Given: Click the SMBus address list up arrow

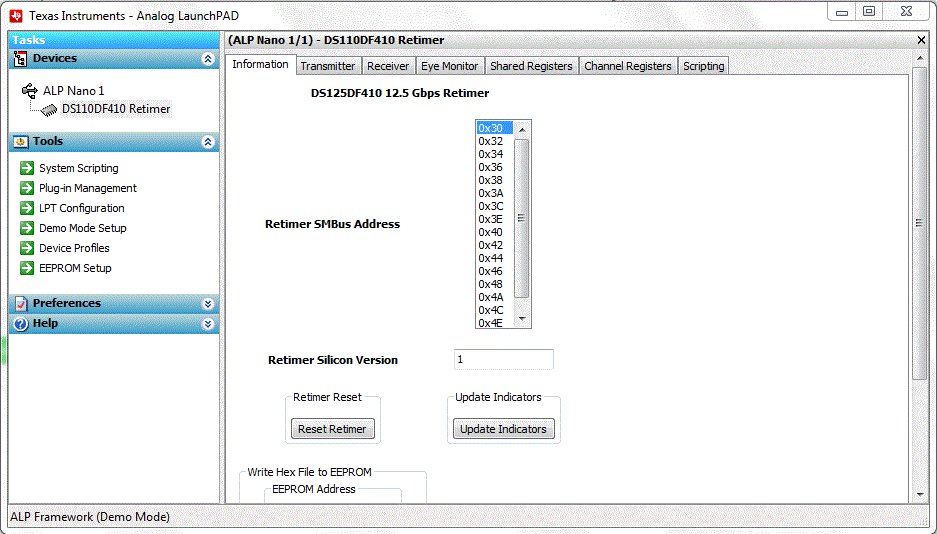Looking at the screenshot, I should [522, 130].
